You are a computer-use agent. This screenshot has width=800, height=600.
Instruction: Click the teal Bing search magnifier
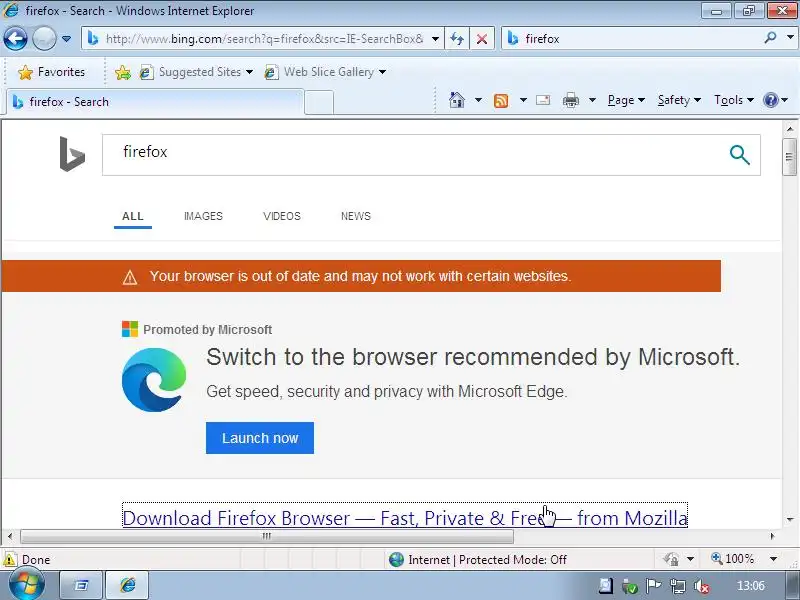pyautogui.click(x=739, y=155)
